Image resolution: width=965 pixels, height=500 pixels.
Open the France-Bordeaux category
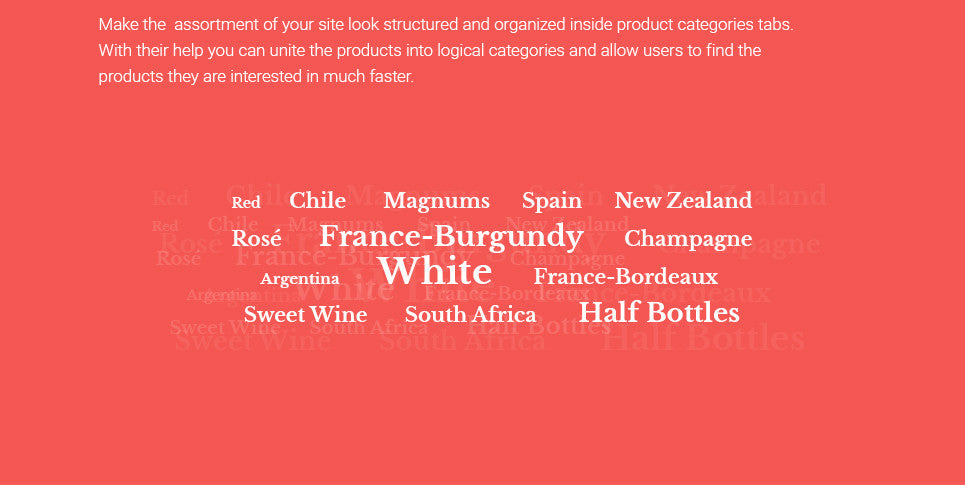tap(626, 276)
